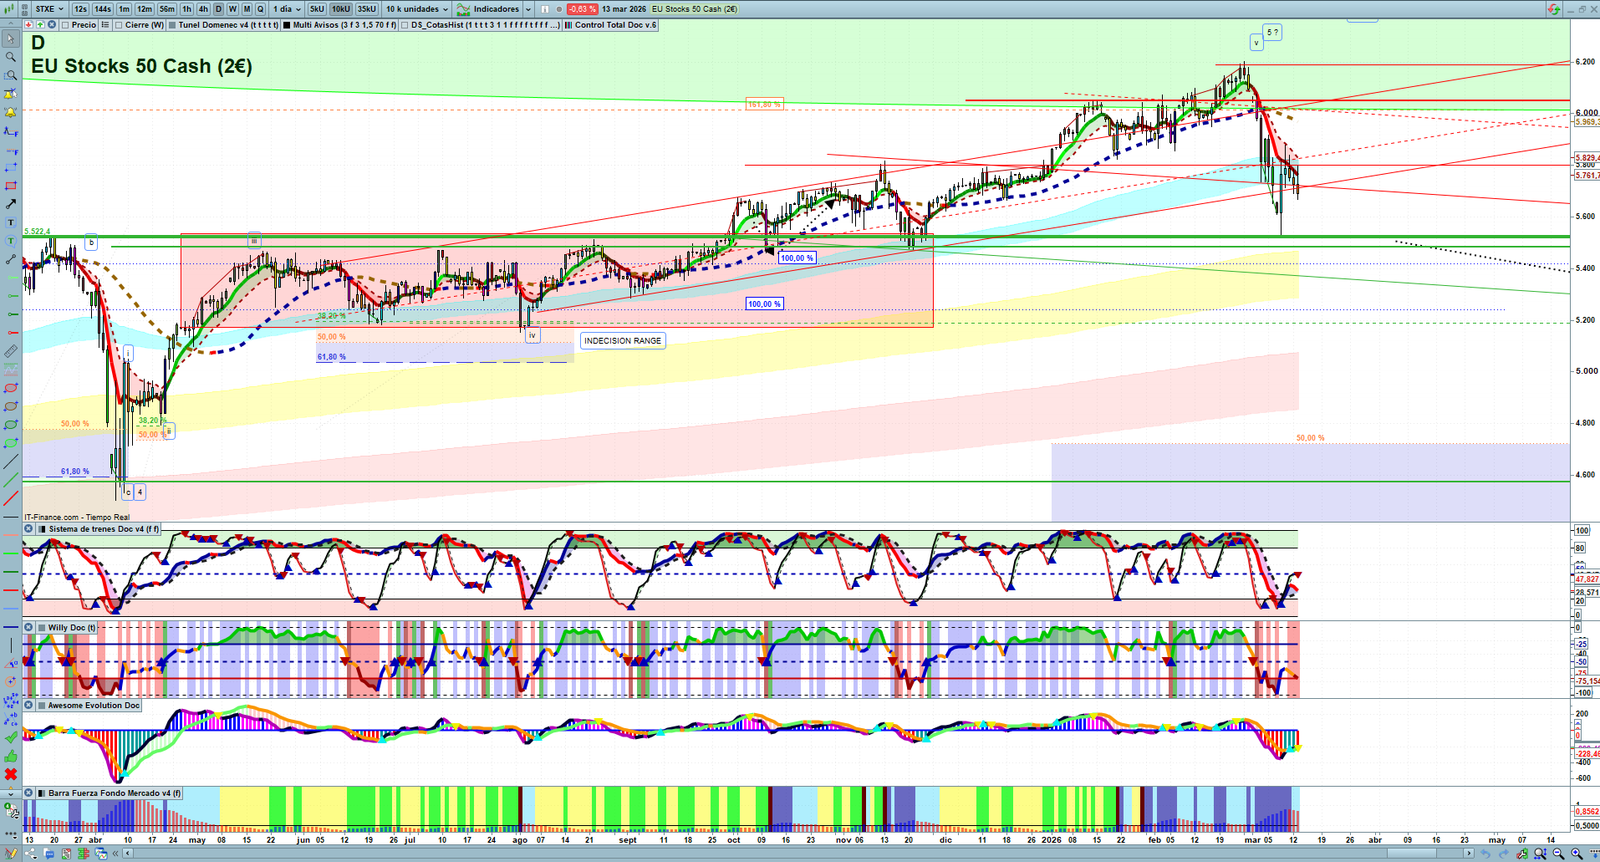Toggle the DS_CotasHist checkbox
This screenshot has width=1600, height=862.
405,25
